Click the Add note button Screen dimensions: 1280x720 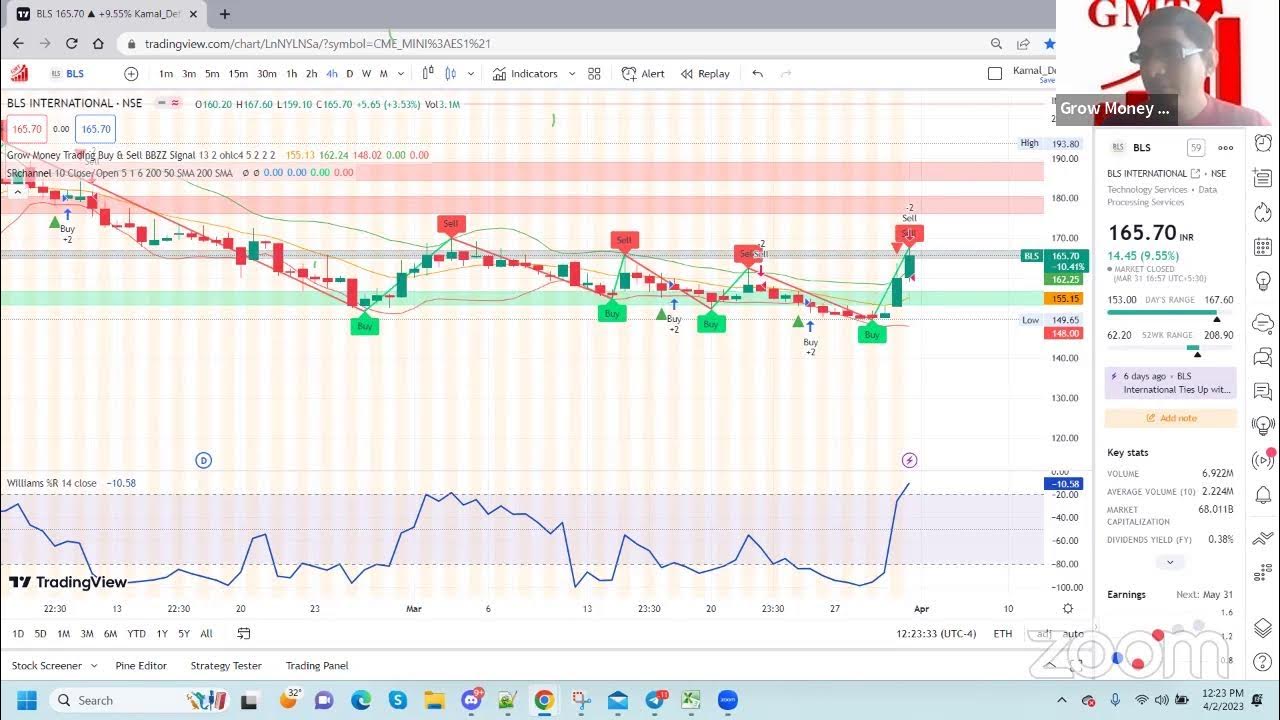tap(1170, 418)
